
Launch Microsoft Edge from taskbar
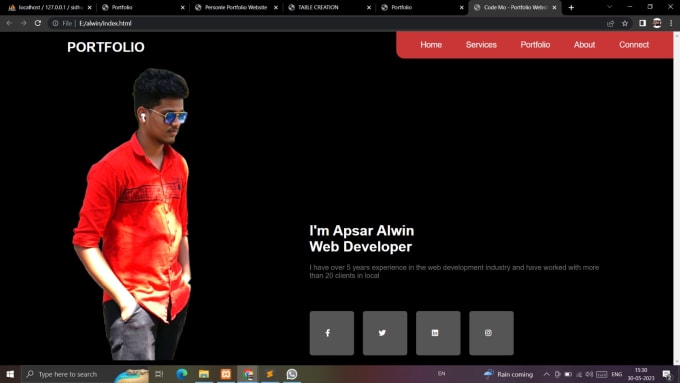click(x=182, y=374)
